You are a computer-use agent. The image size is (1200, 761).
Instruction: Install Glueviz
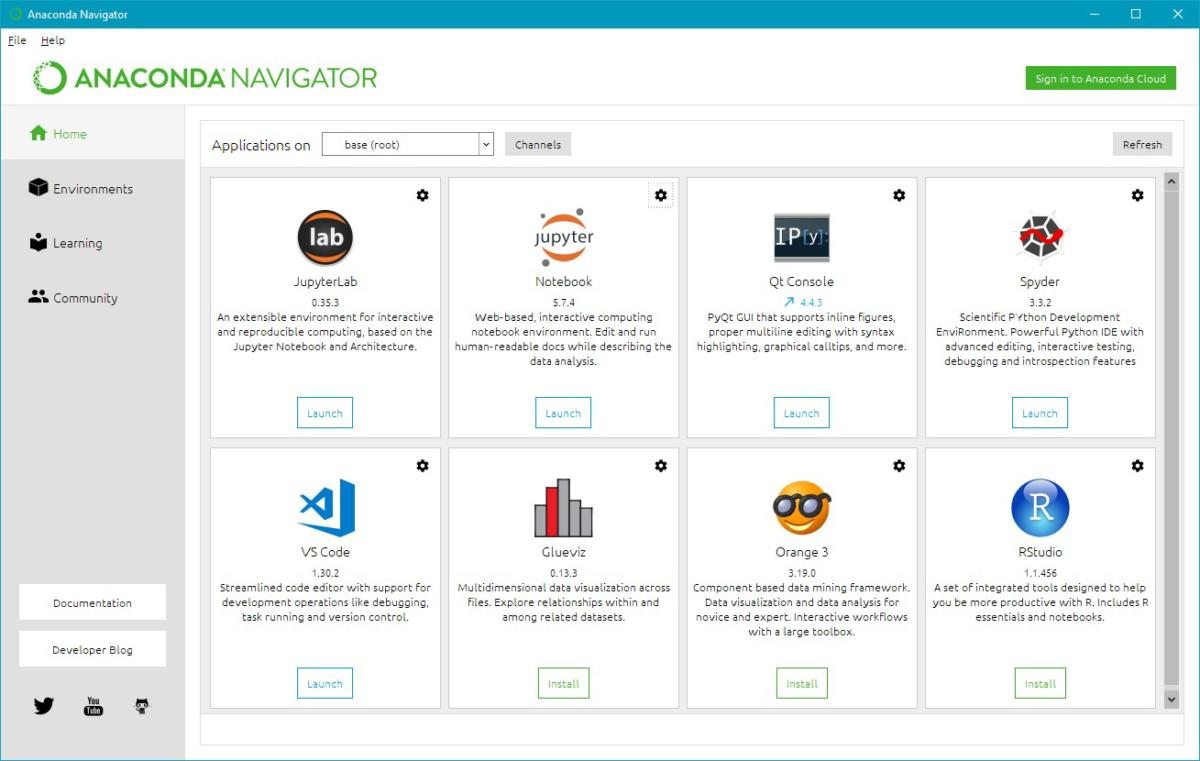[563, 684]
